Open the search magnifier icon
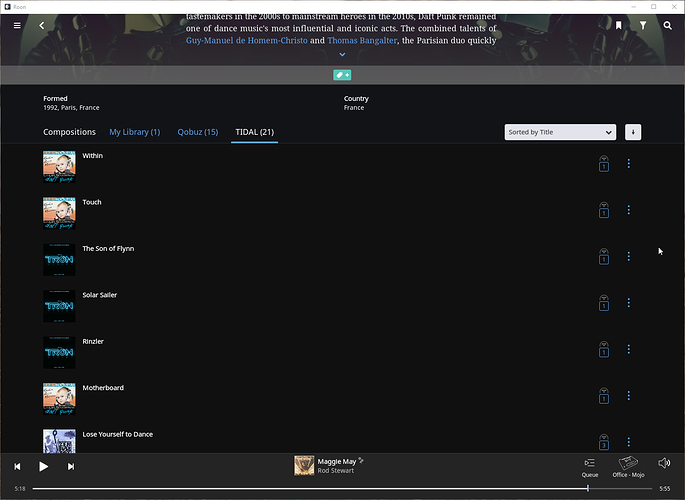The width and height of the screenshot is (685, 500). coord(668,26)
